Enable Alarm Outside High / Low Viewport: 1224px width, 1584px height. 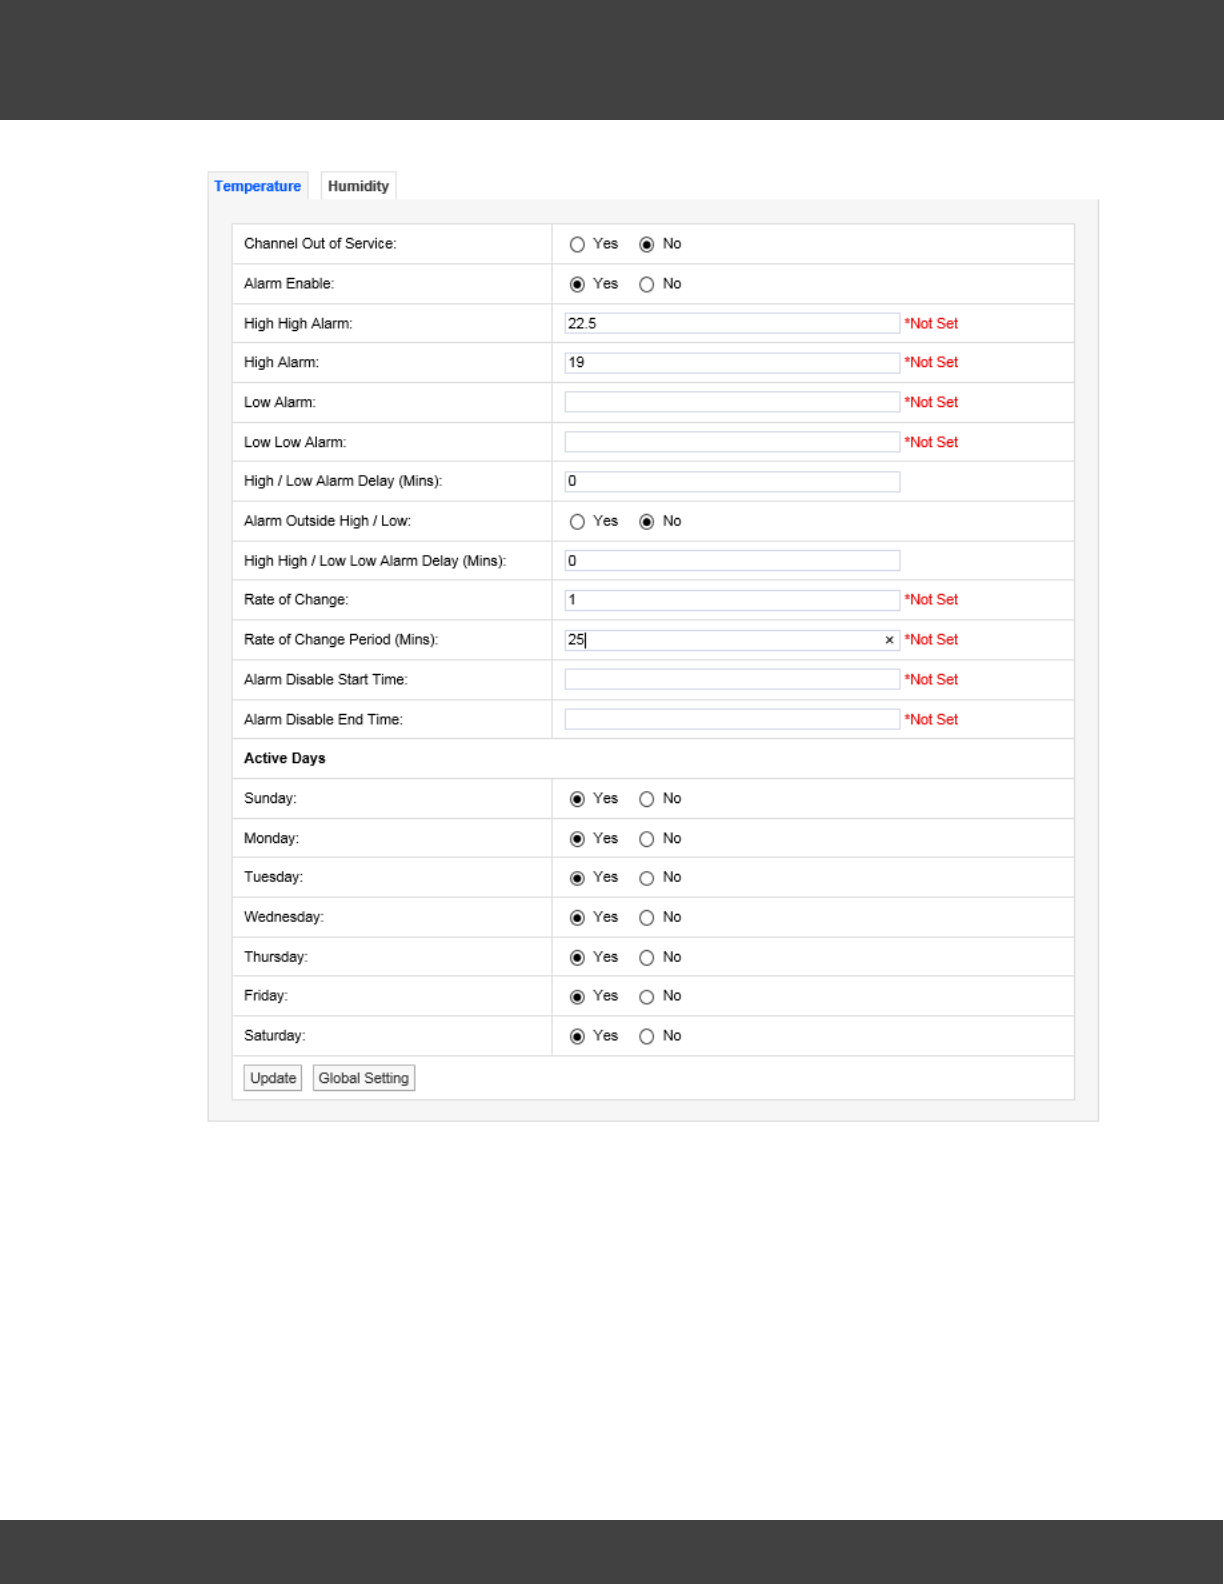(x=577, y=522)
